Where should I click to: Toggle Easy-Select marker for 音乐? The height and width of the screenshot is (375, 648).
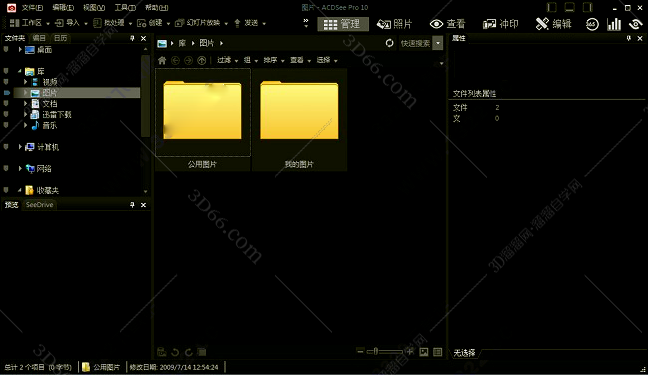(6, 125)
